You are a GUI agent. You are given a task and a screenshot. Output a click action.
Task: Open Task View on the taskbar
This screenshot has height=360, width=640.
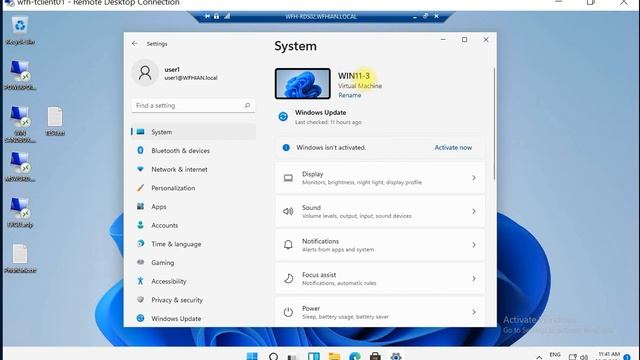click(293, 357)
